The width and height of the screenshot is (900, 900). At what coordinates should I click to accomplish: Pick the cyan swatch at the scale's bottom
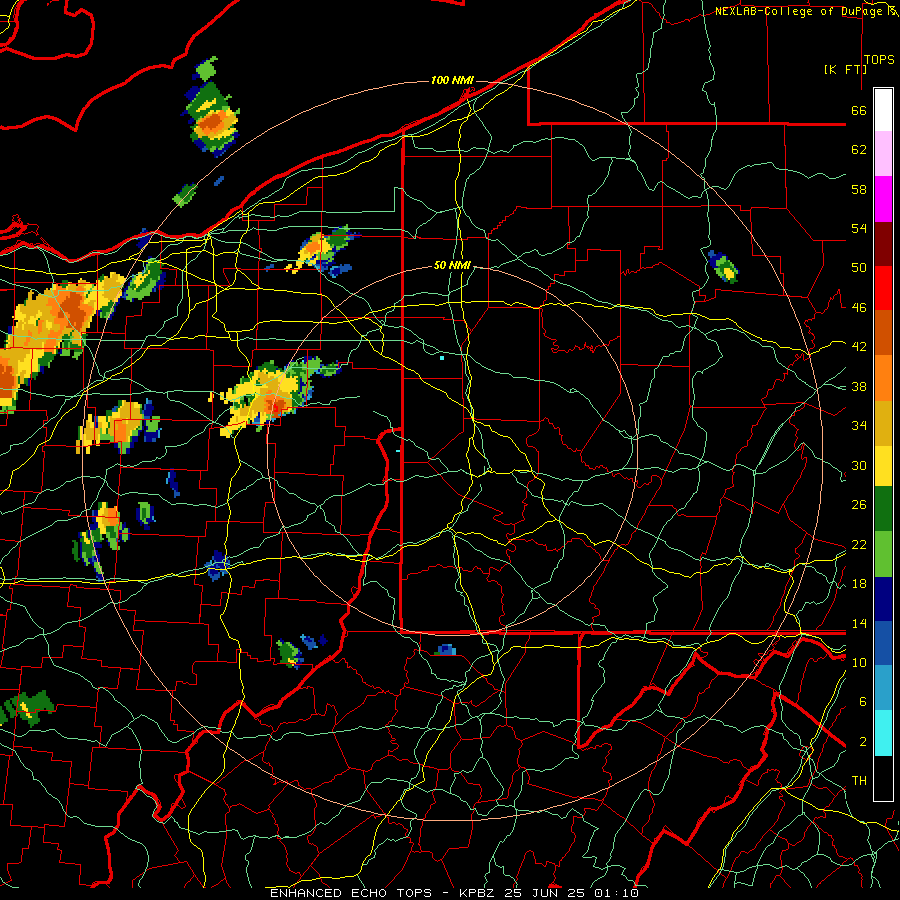coord(883,733)
